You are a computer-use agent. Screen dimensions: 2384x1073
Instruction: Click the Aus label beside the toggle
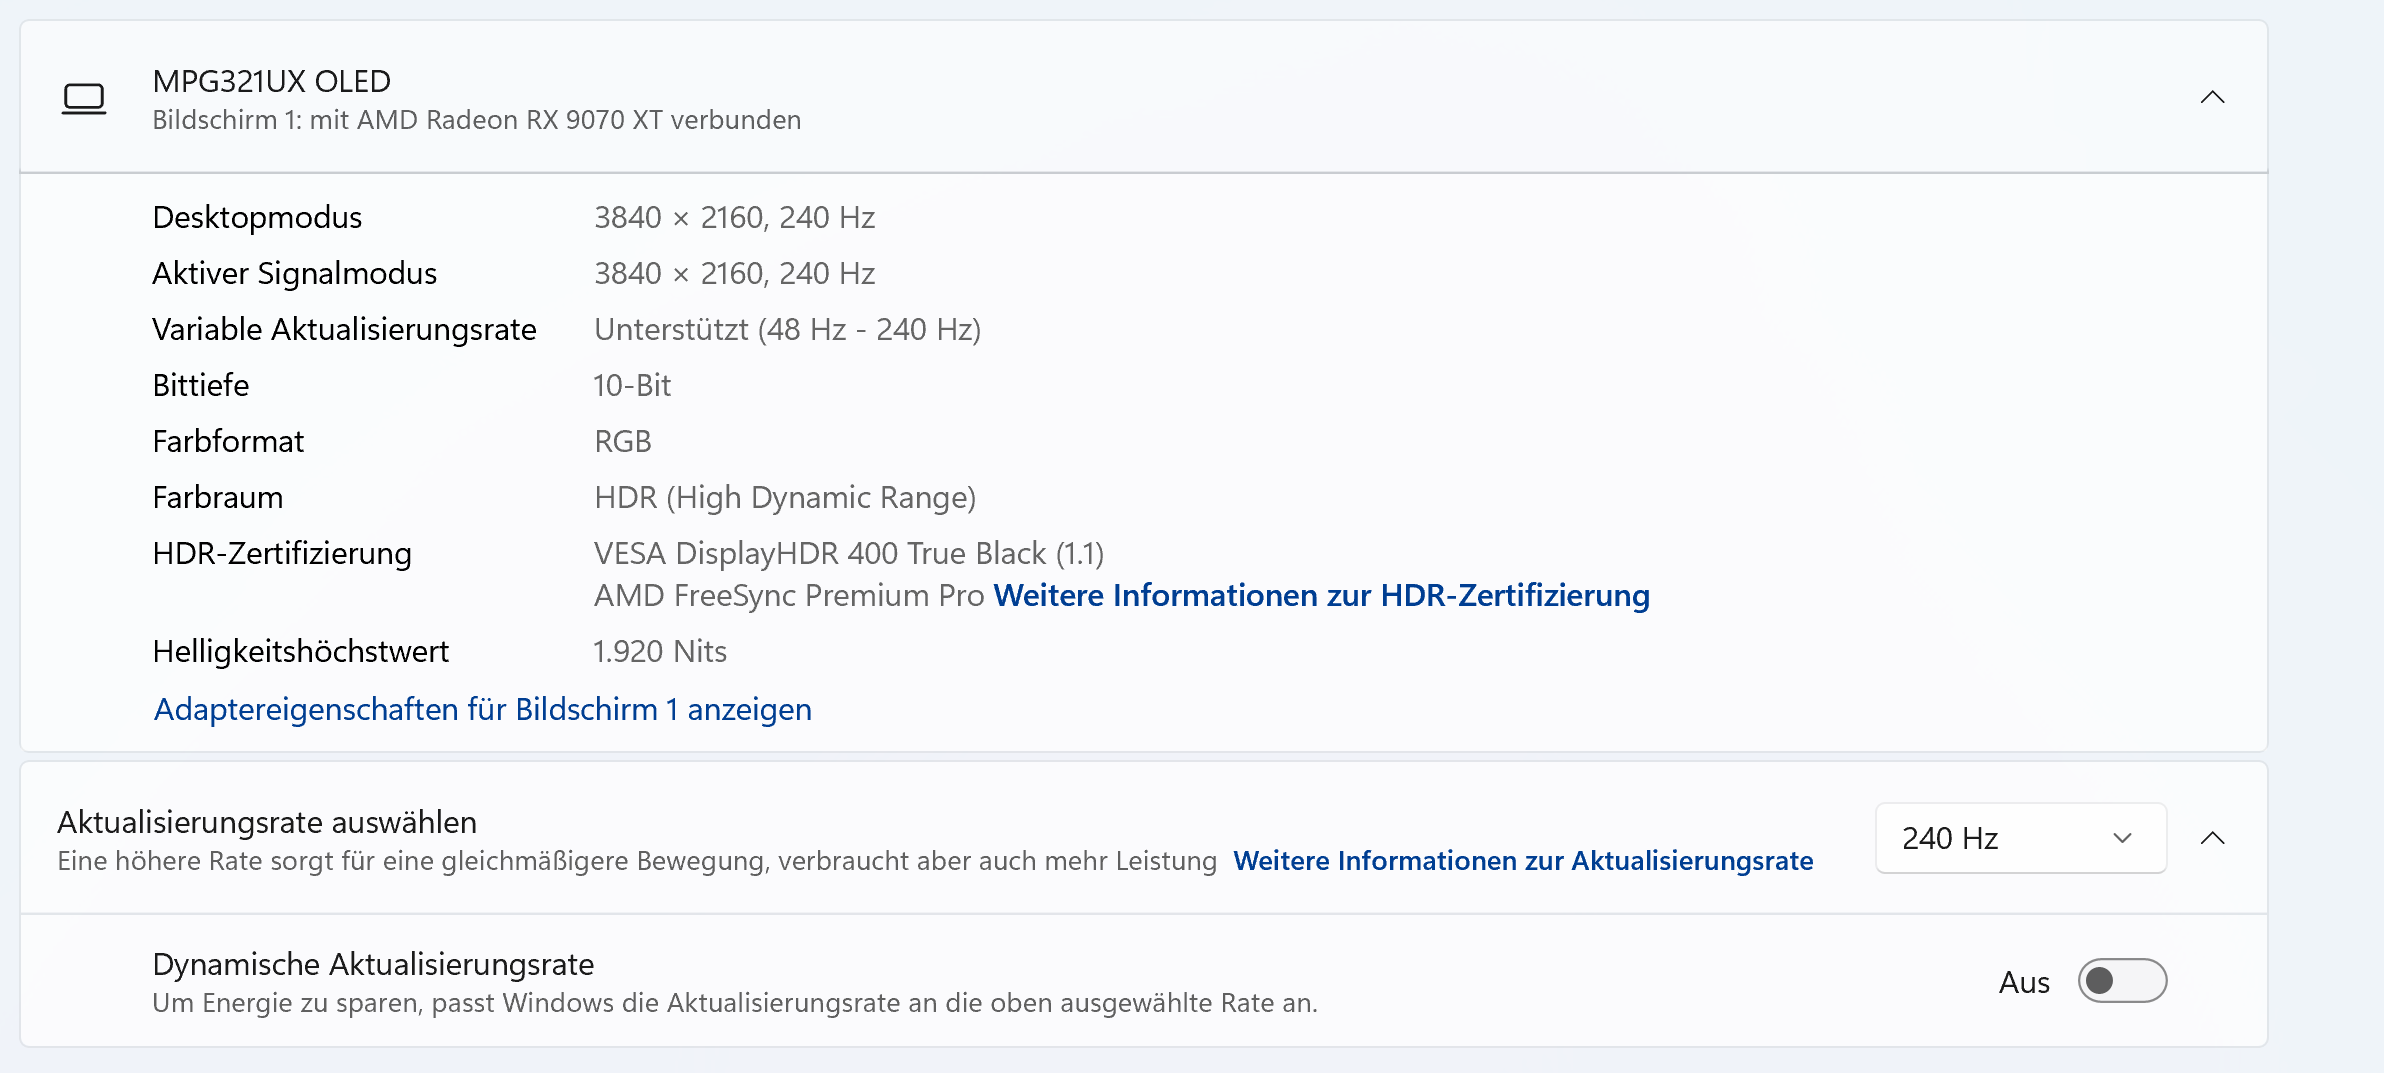(2024, 982)
